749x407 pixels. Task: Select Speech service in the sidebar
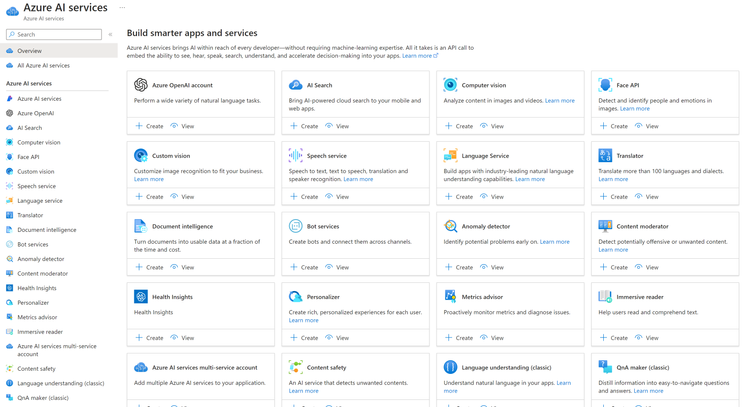36,186
